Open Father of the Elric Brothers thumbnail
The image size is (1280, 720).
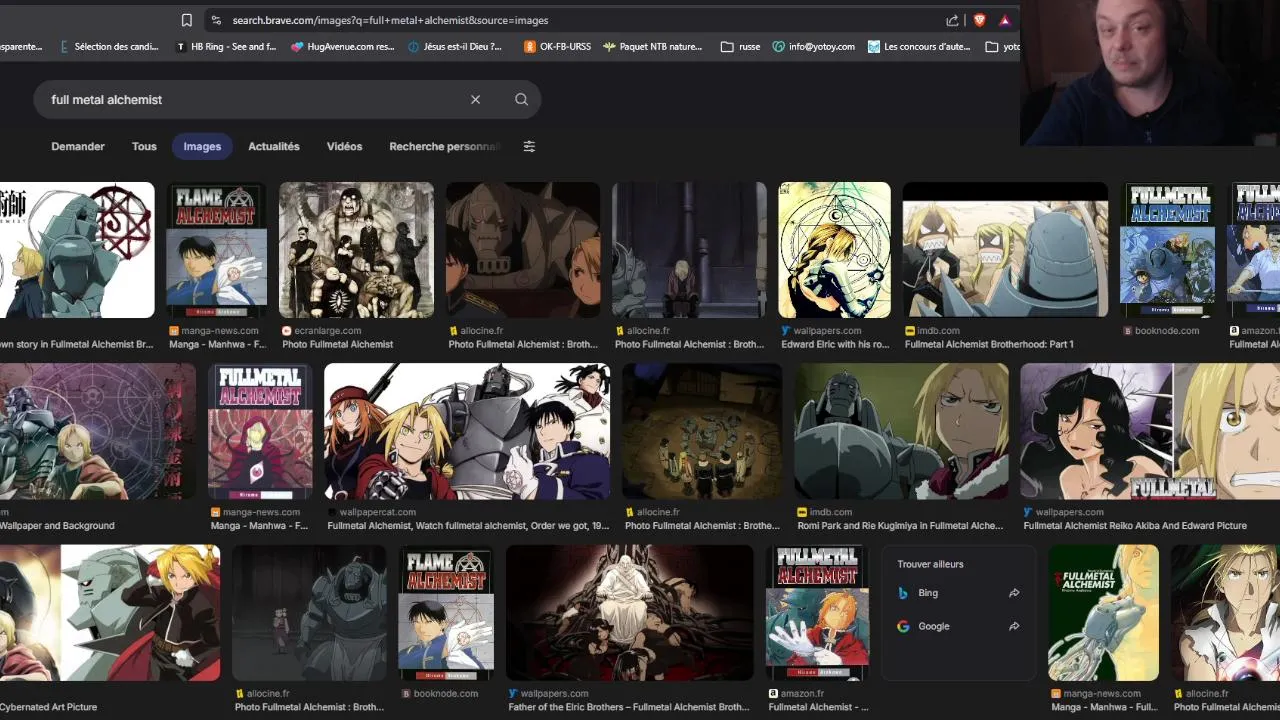(629, 613)
